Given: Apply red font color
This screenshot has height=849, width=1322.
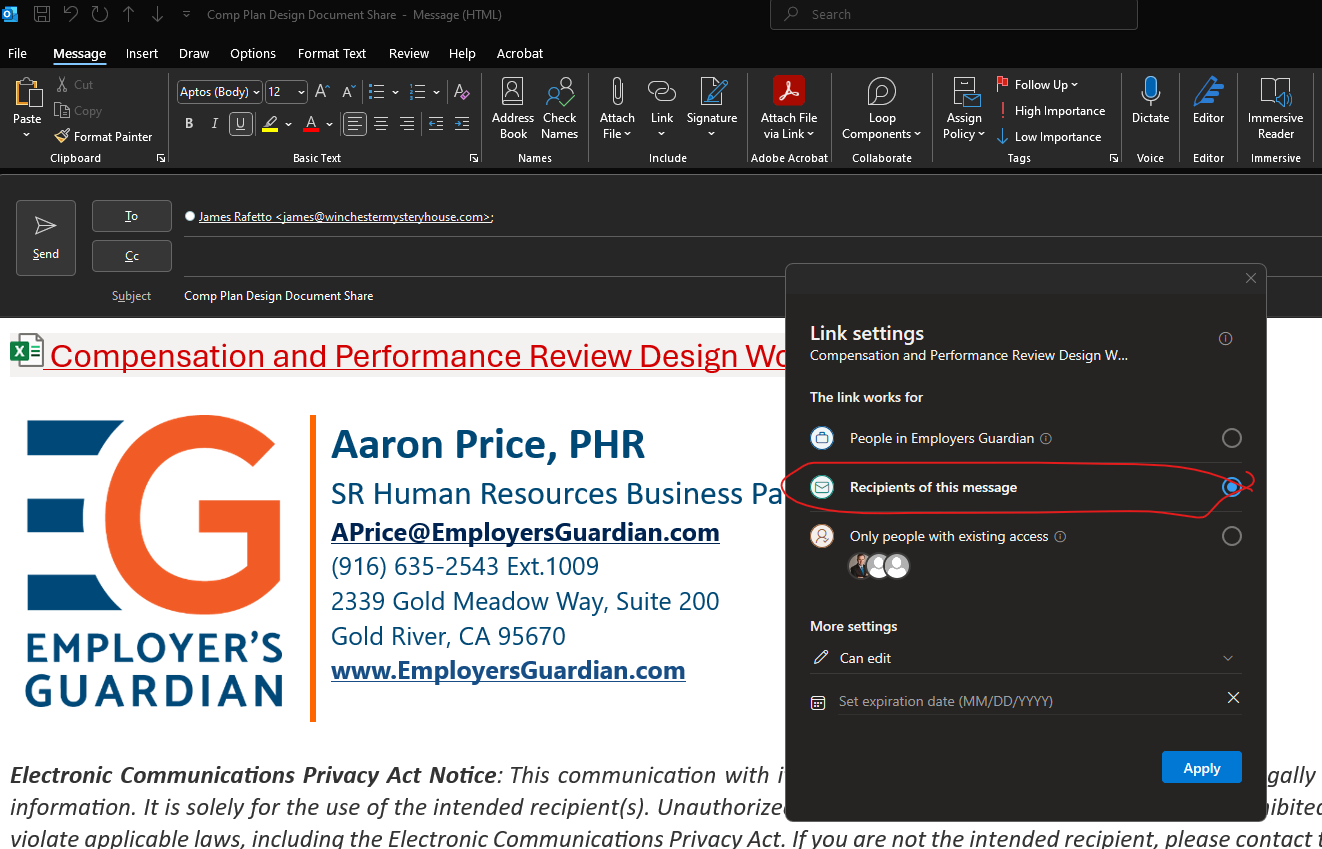Looking at the screenshot, I should click(311, 124).
